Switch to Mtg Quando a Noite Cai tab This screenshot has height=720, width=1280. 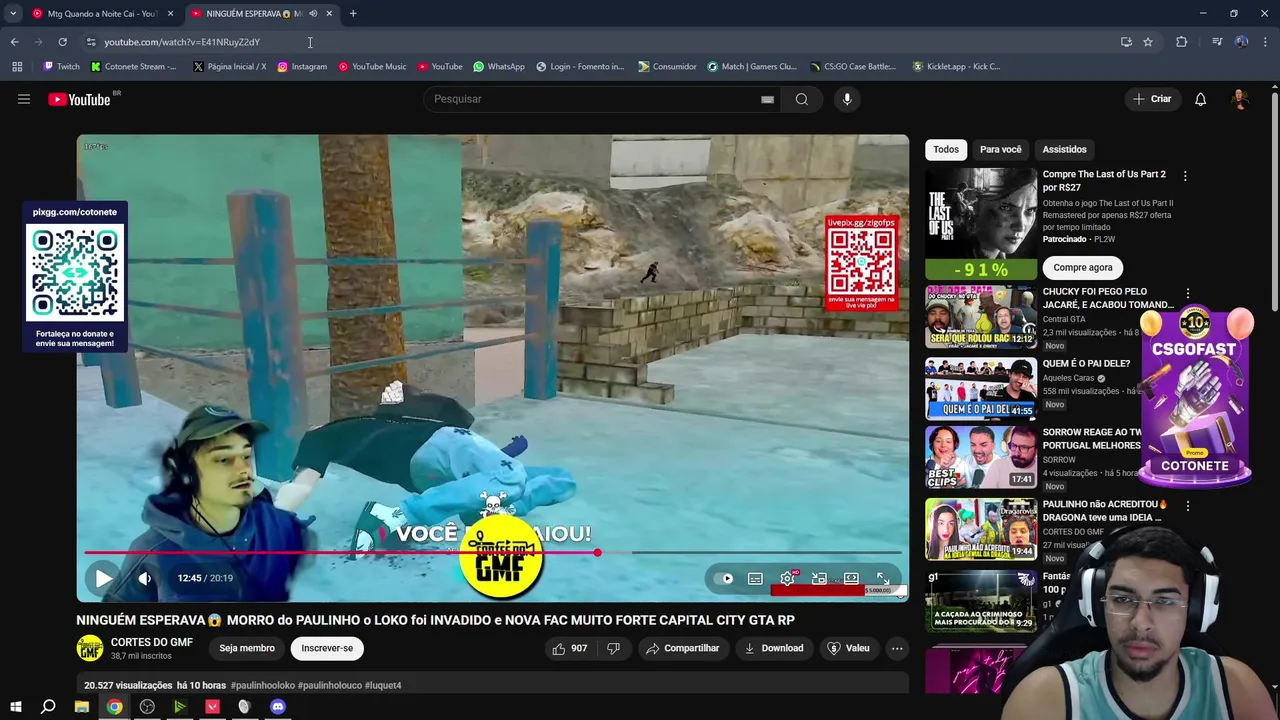point(102,13)
